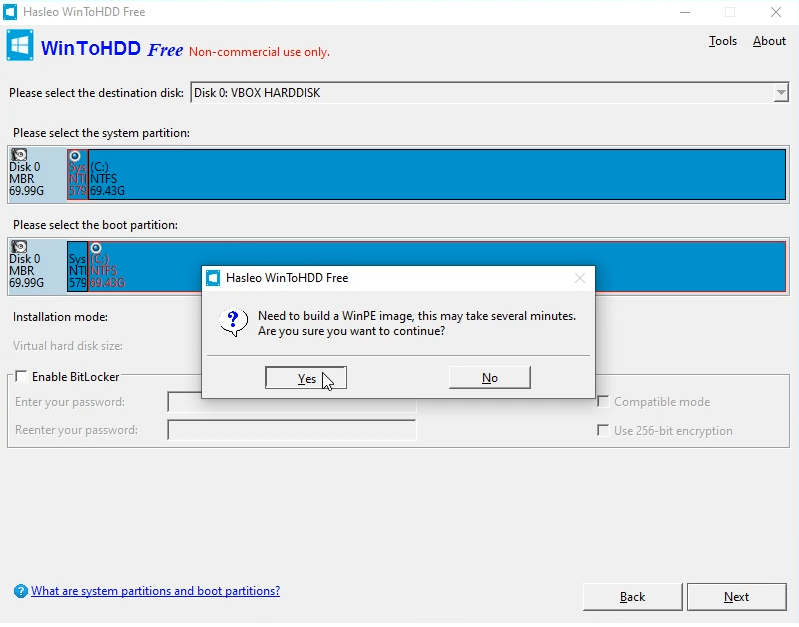Select the C: radio in boot partition
The width and height of the screenshot is (799, 627).
96,248
